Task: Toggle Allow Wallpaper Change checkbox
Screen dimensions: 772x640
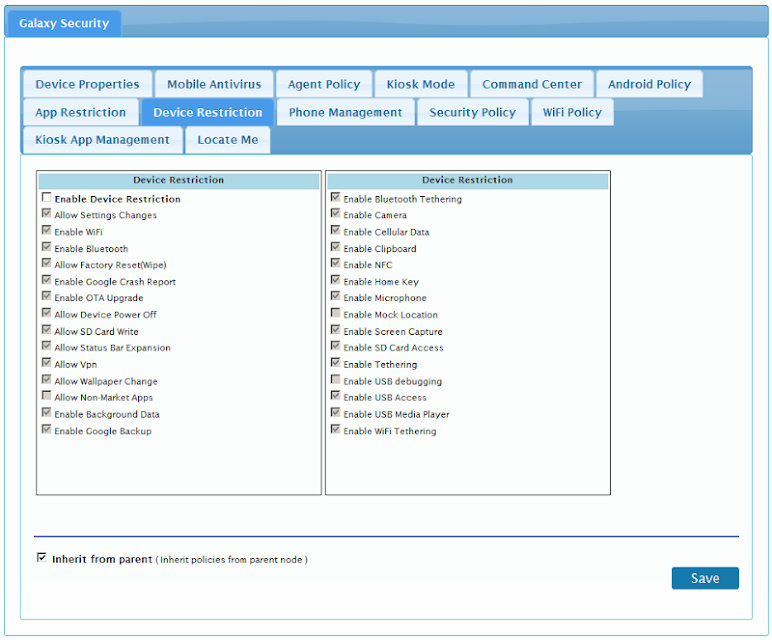Action: (47, 379)
